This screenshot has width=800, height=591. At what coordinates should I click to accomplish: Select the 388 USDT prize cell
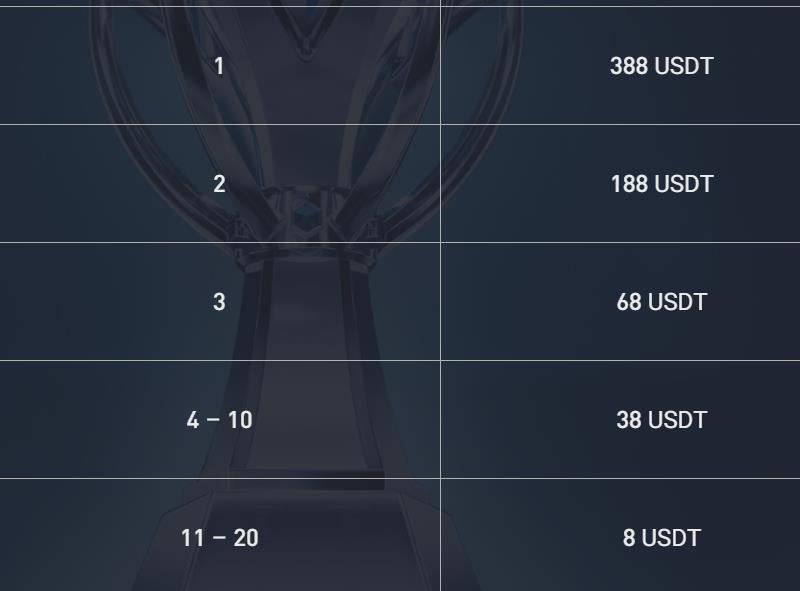(661, 66)
